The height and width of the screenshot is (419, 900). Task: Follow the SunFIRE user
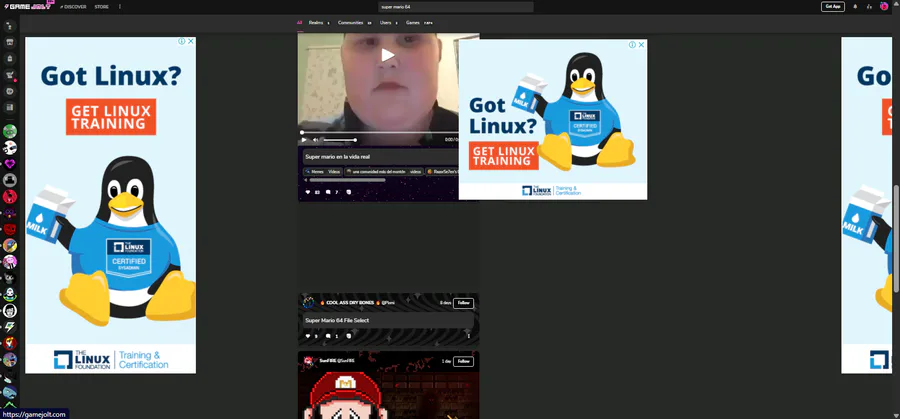[x=463, y=361]
